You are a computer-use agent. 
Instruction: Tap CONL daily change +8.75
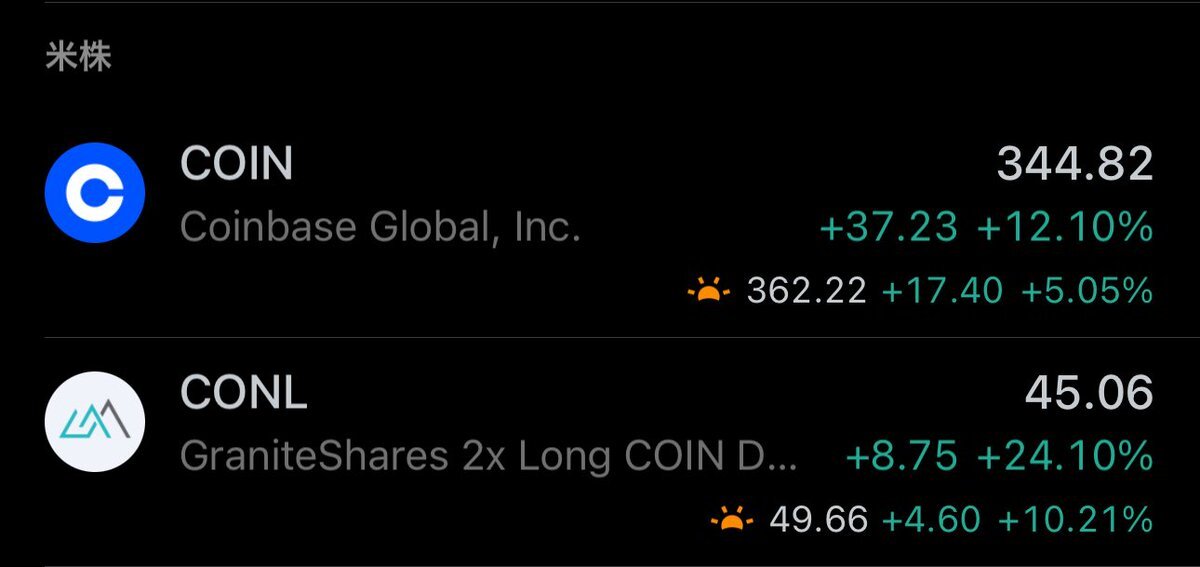[902, 457]
